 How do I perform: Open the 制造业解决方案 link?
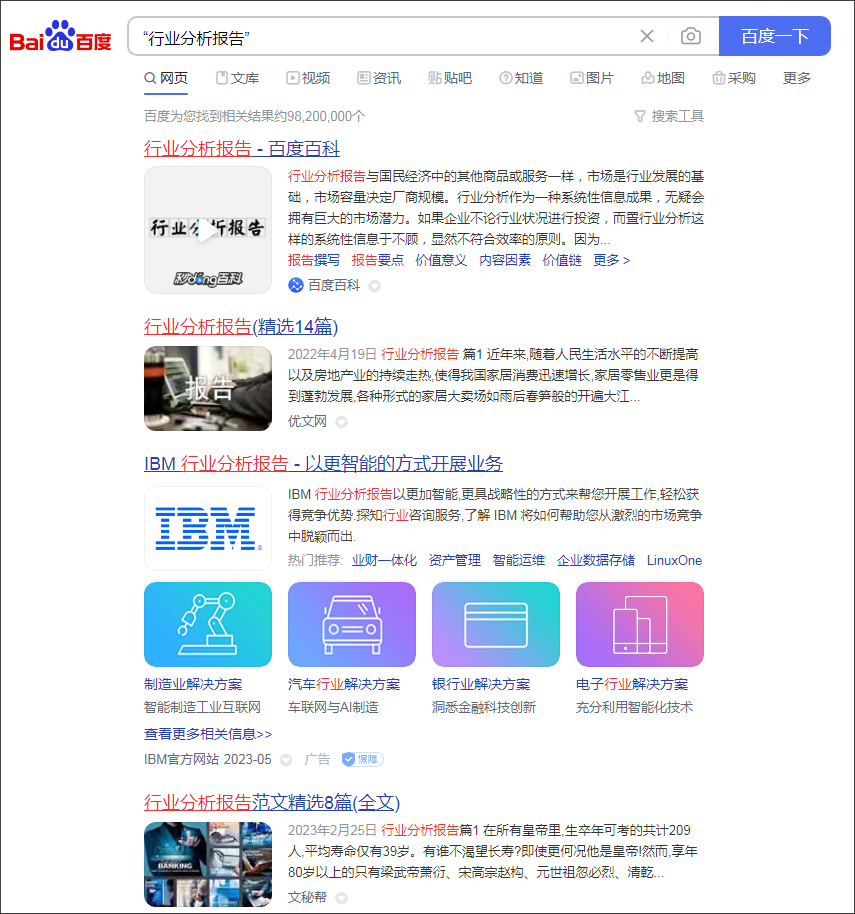click(193, 684)
